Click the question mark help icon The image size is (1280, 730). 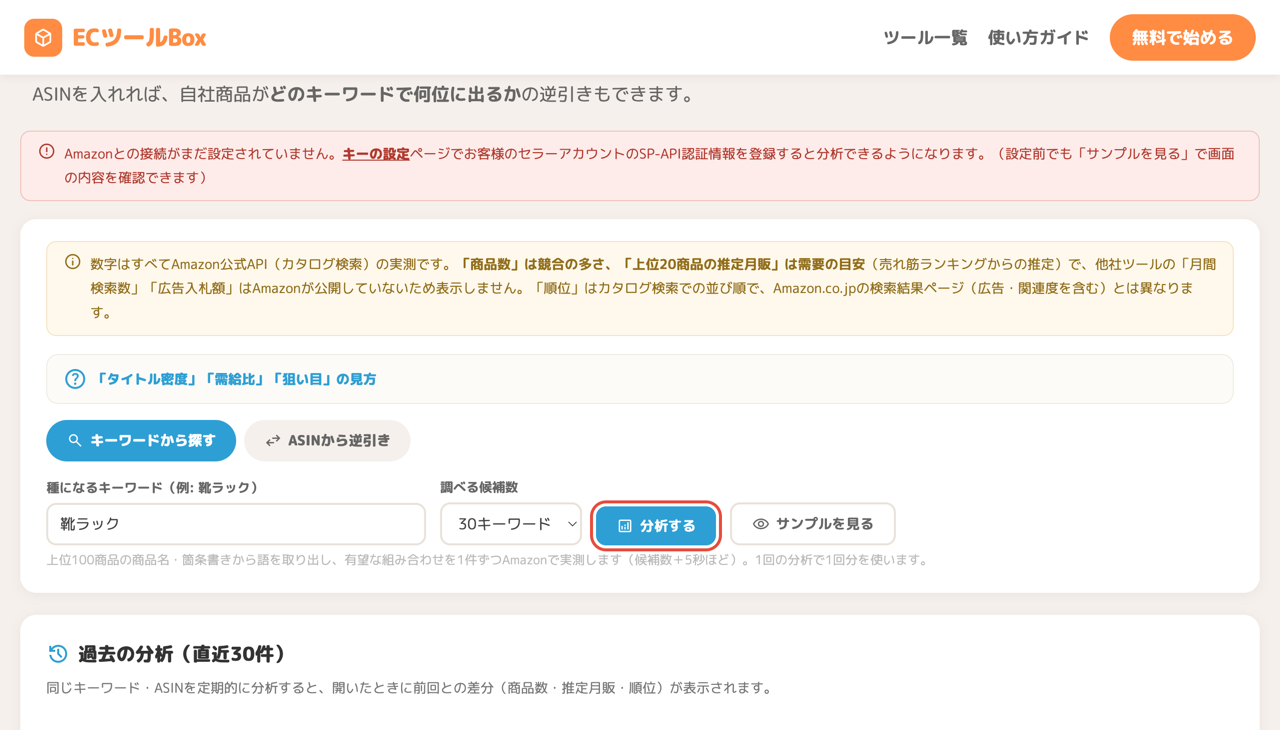tap(75, 379)
